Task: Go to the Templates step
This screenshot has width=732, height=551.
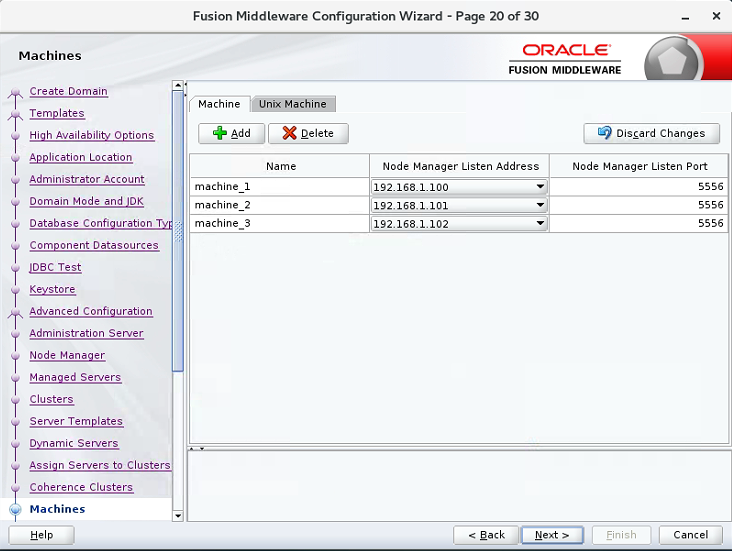Action: [x=57, y=113]
